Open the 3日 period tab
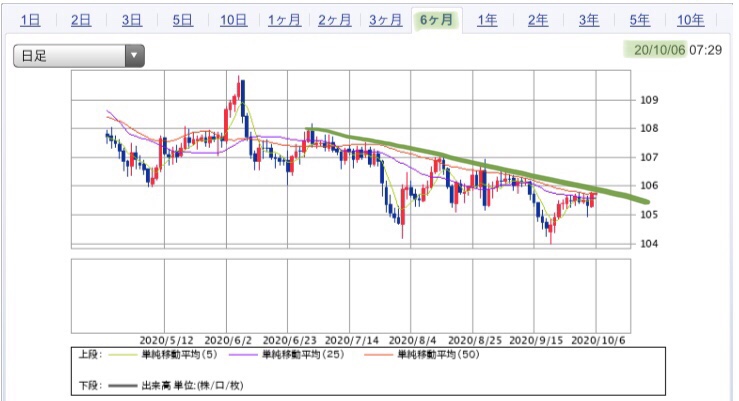 pyautogui.click(x=132, y=20)
